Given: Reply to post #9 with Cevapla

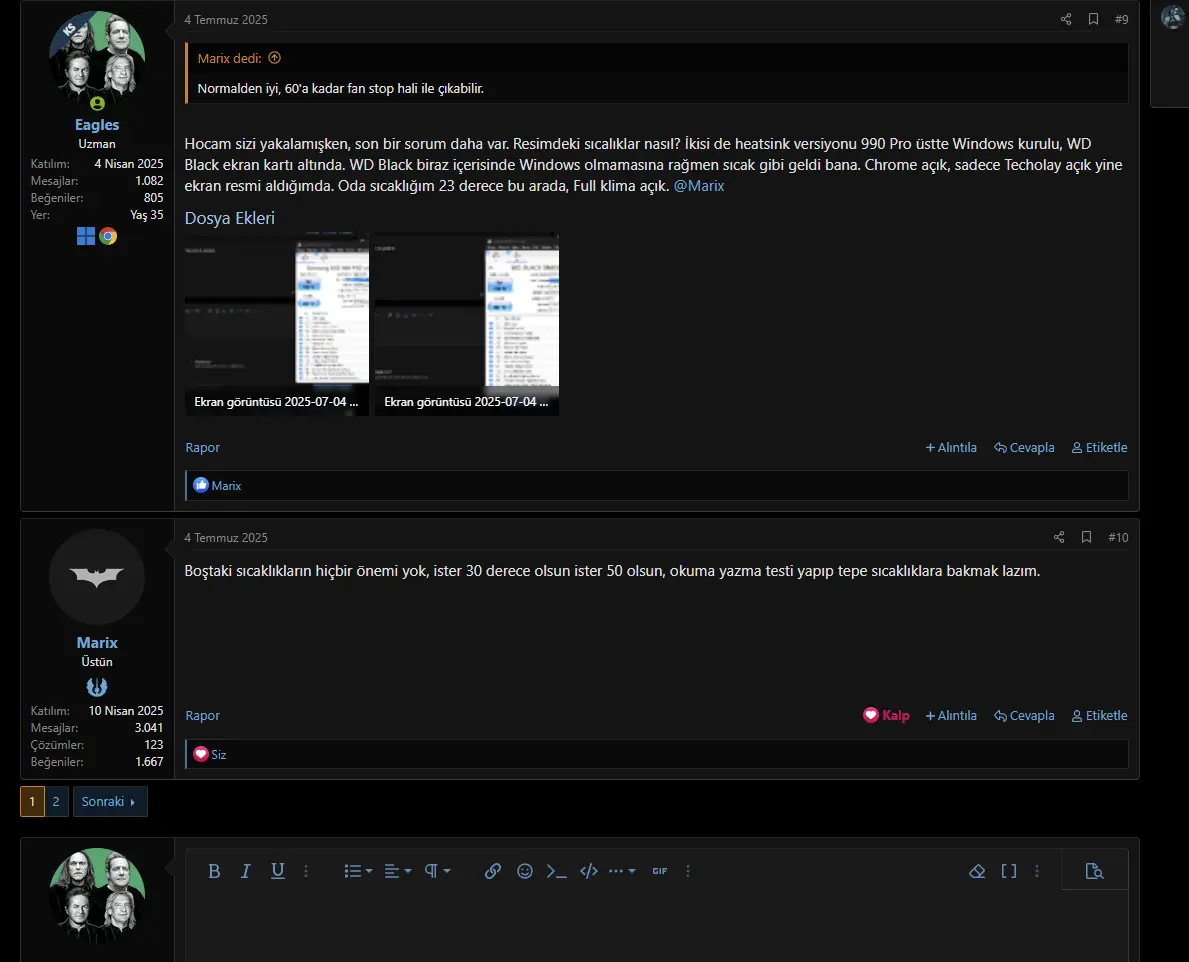Looking at the screenshot, I should [x=1024, y=447].
